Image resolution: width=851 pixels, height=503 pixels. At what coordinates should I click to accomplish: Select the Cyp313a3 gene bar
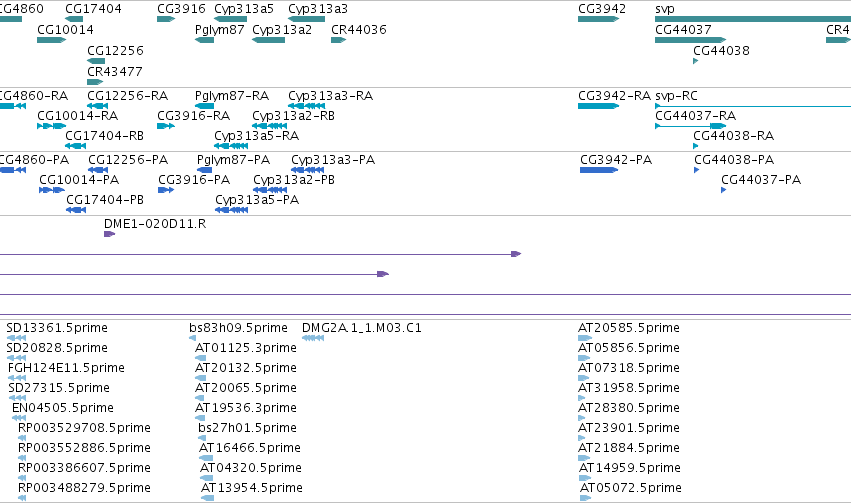(x=307, y=19)
